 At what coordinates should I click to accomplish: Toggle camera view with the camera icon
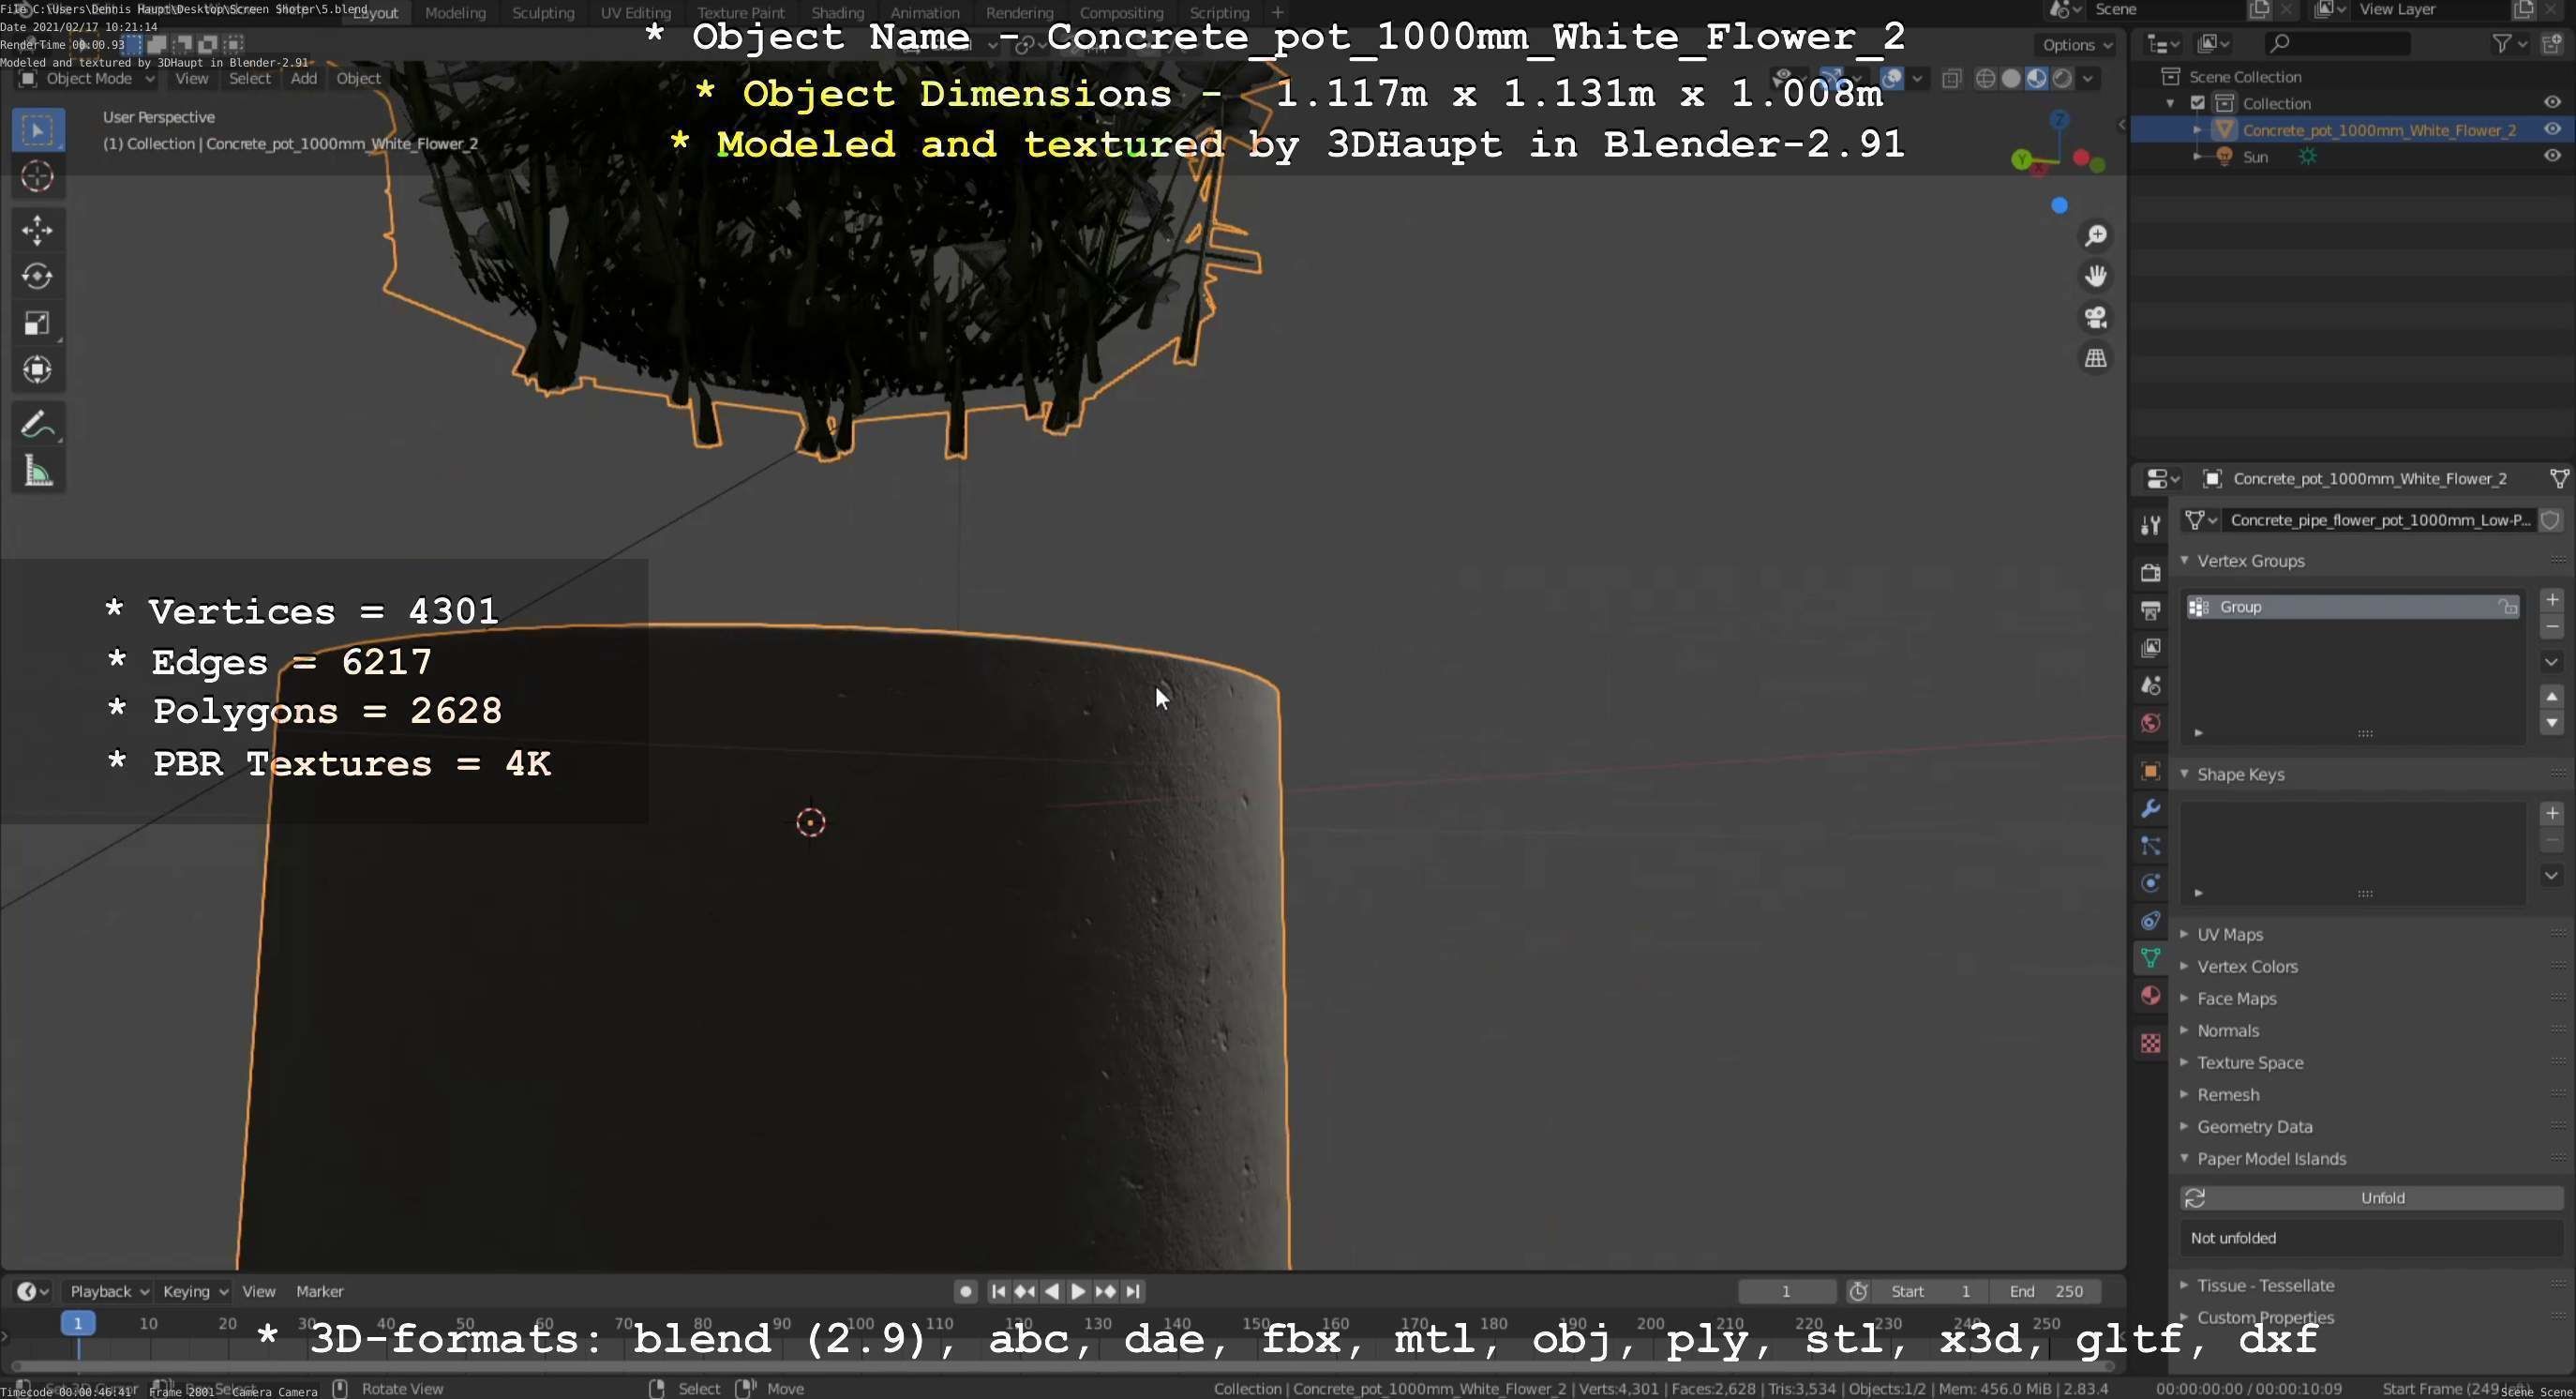(2095, 317)
